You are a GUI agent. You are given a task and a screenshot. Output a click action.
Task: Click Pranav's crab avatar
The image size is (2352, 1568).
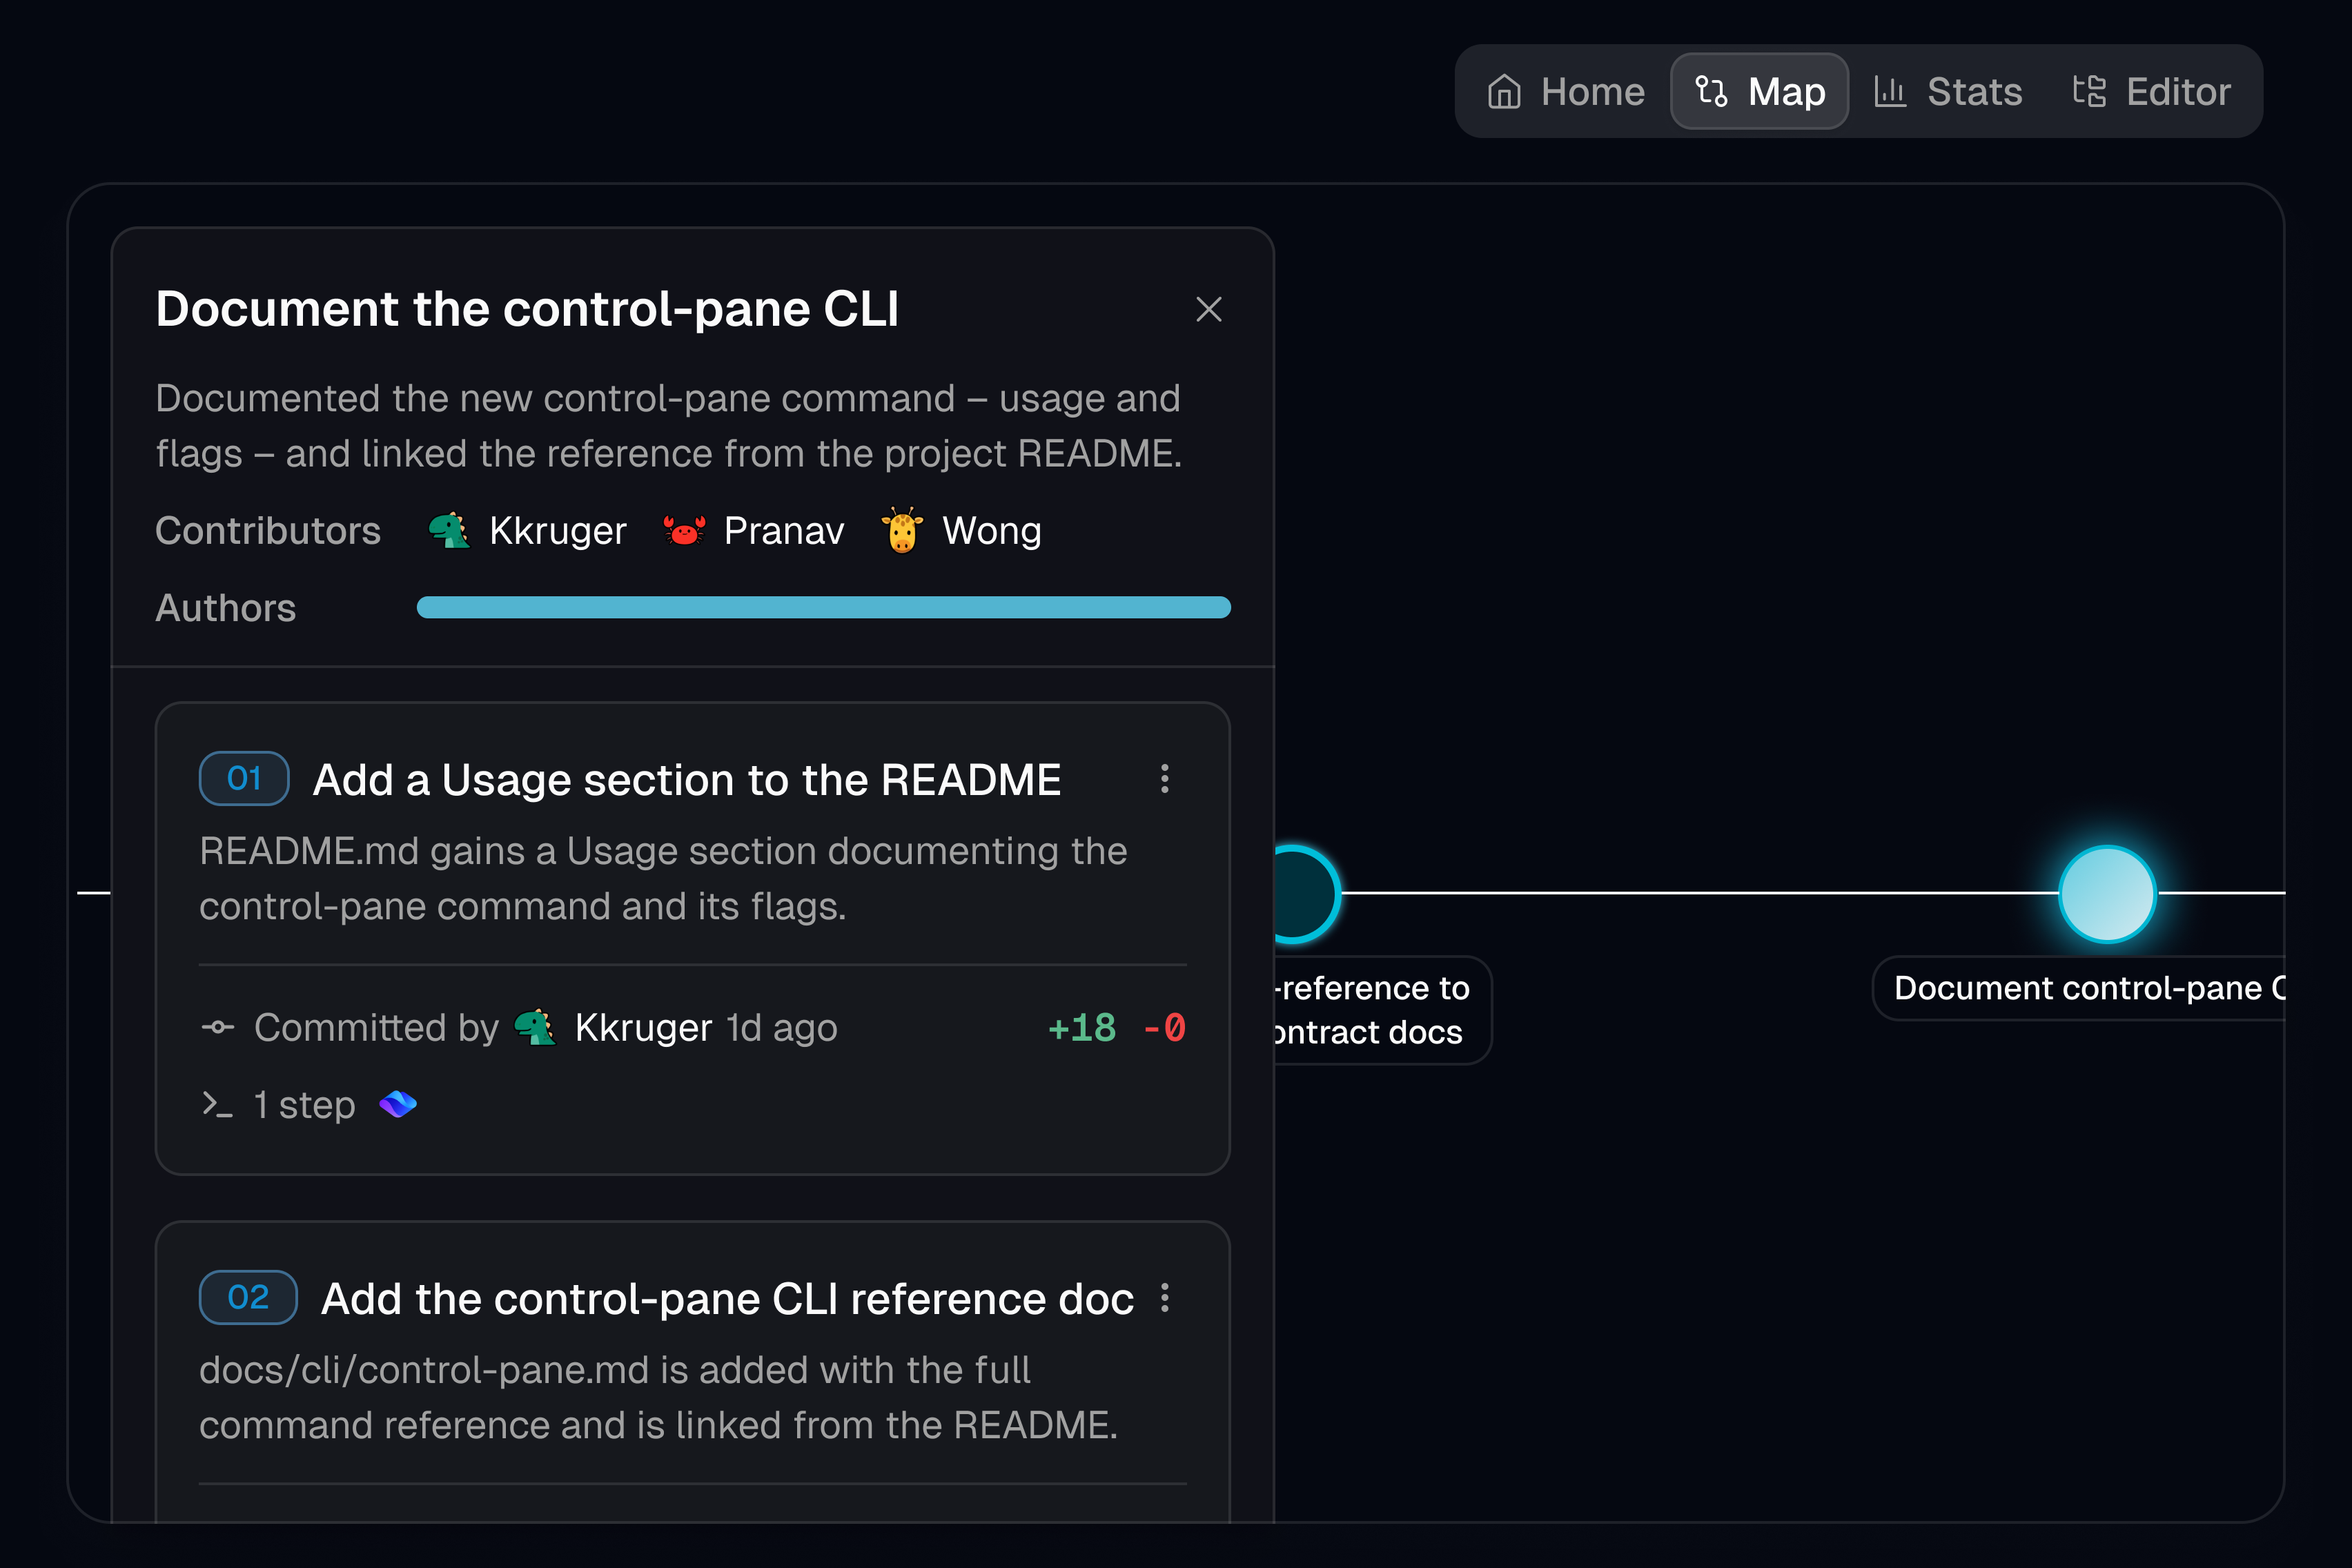pyautogui.click(x=684, y=531)
